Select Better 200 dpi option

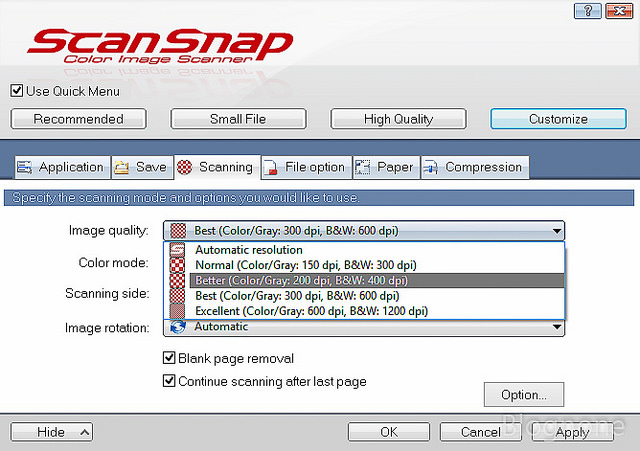coord(364,280)
